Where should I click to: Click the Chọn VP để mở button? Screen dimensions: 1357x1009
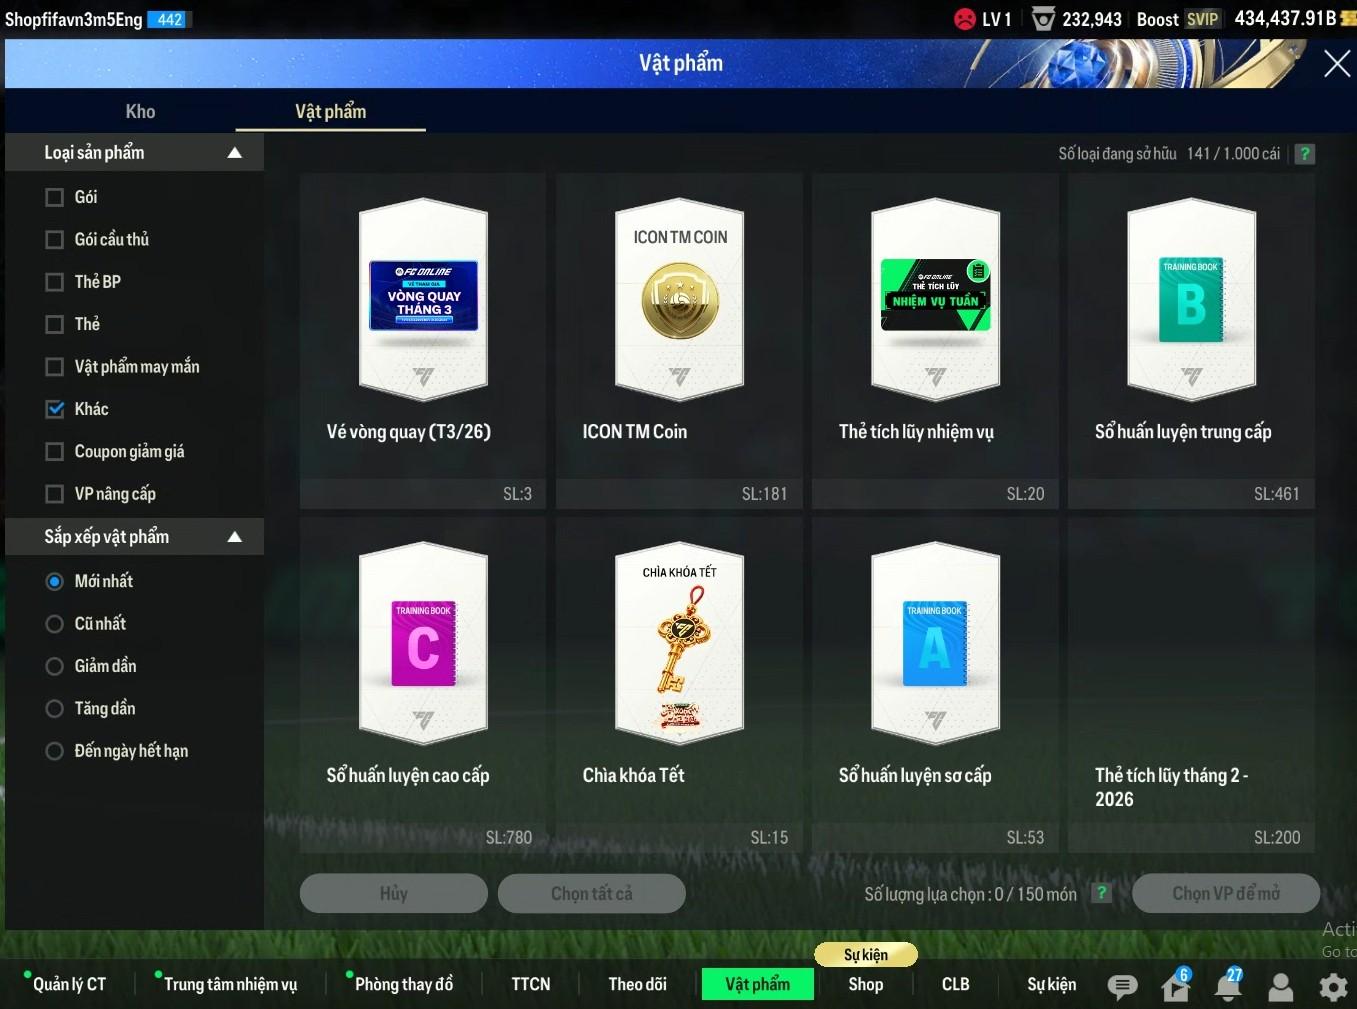[1225, 893]
